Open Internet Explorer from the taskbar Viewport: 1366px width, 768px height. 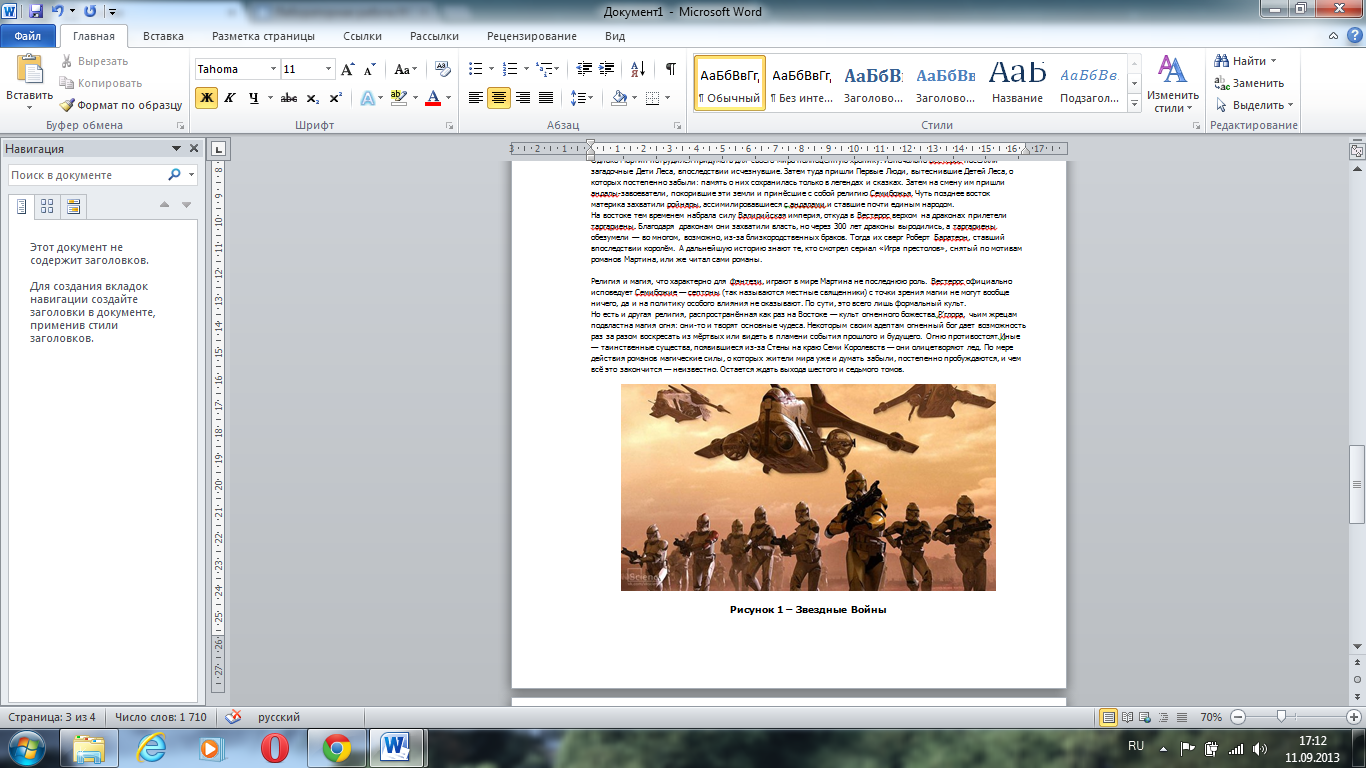(152, 748)
